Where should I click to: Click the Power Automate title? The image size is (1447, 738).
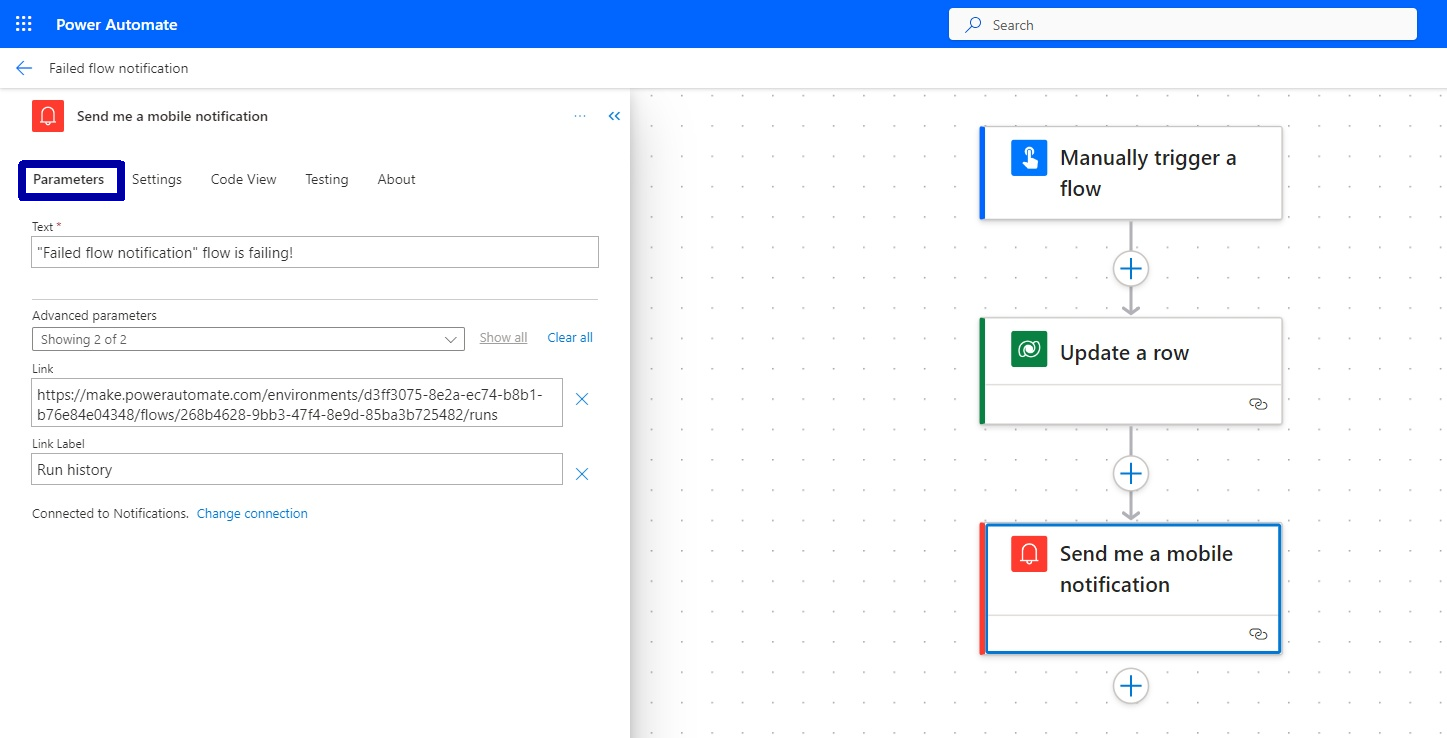(x=117, y=24)
